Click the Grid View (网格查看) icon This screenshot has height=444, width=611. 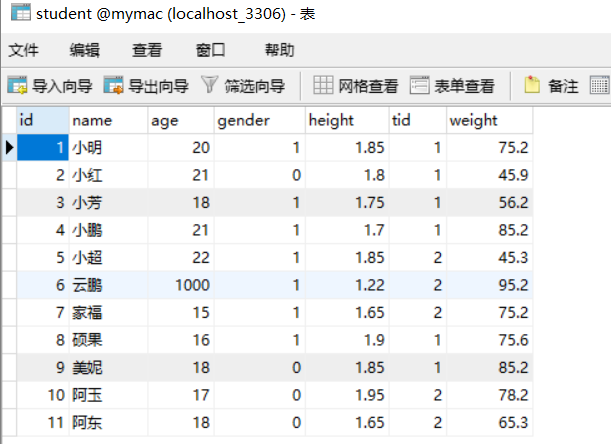323,85
